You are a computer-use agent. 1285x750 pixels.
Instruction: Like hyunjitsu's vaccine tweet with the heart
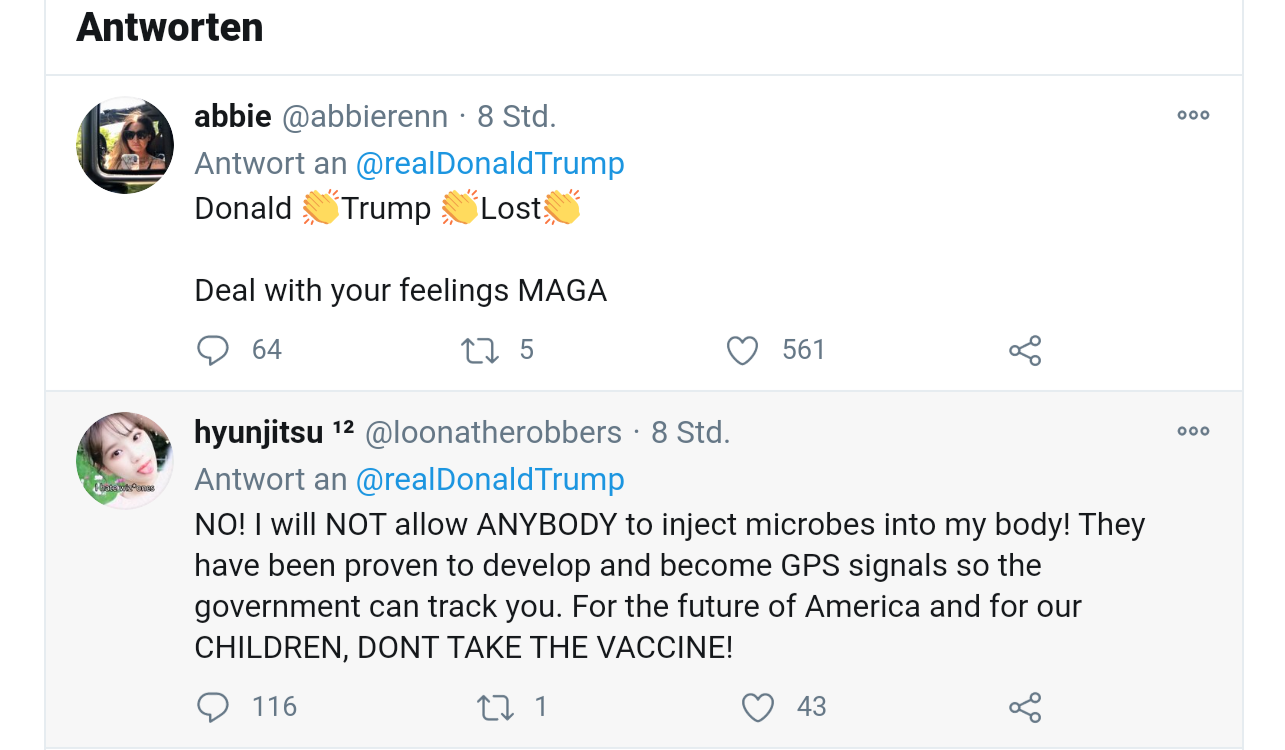tap(757, 706)
